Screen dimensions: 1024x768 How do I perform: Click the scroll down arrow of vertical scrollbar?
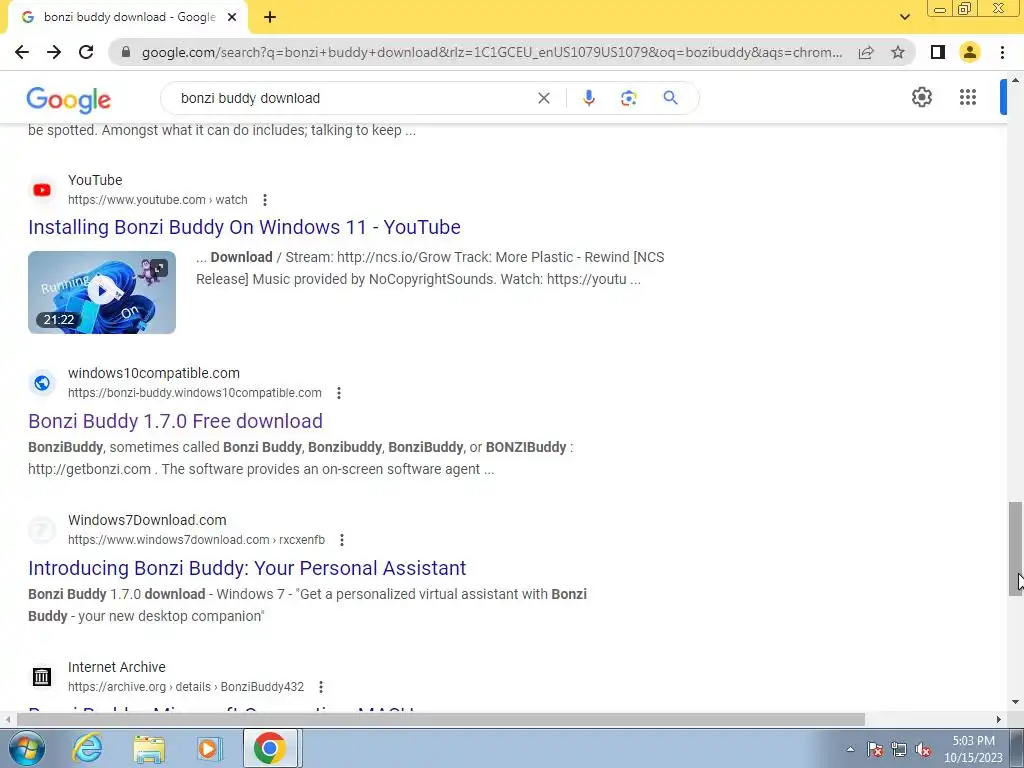pyautogui.click(x=1015, y=703)
